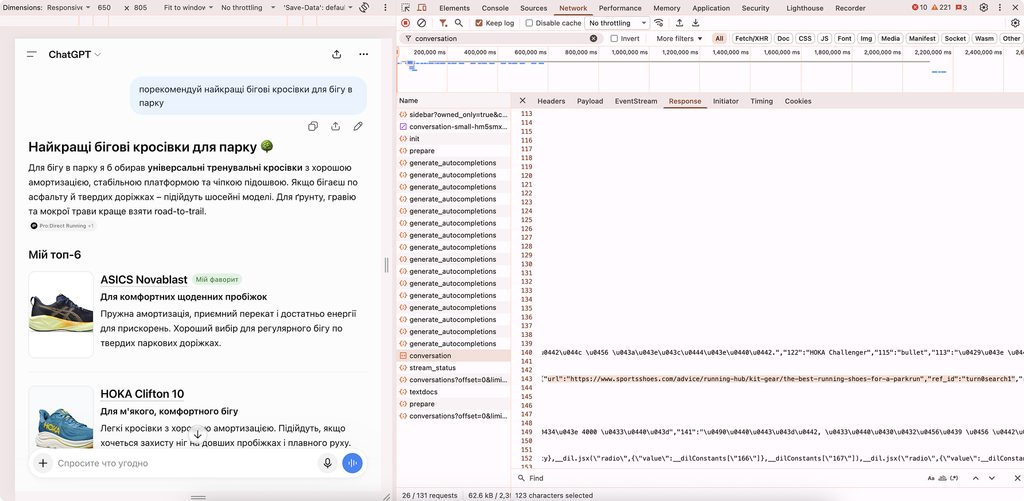This screenshot has width=1024, height=501.
Task: Add attachment with plus icon
Action: (x=43, y=463)
